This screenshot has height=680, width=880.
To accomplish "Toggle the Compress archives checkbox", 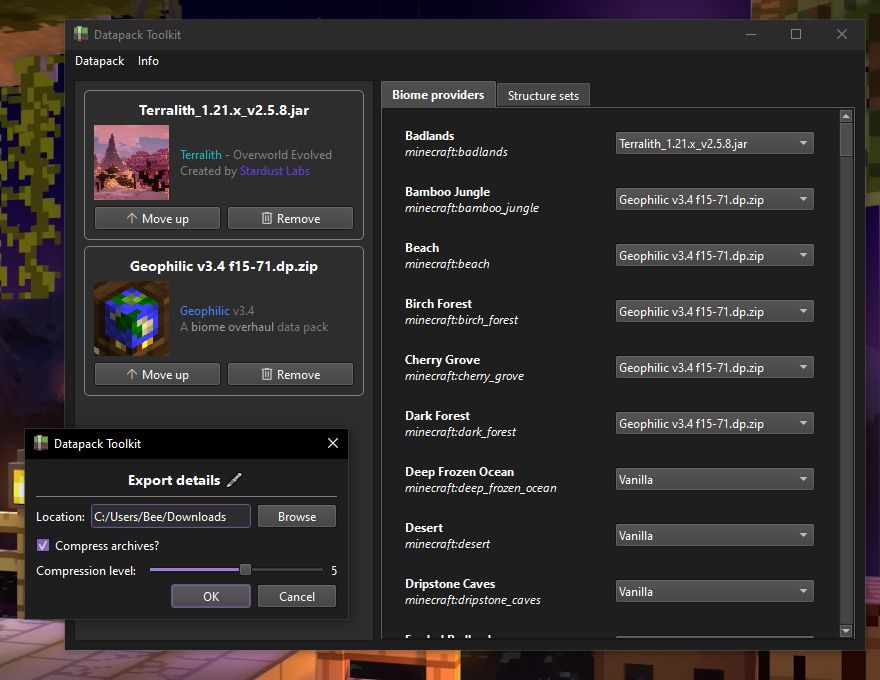I will click(43, 545).
